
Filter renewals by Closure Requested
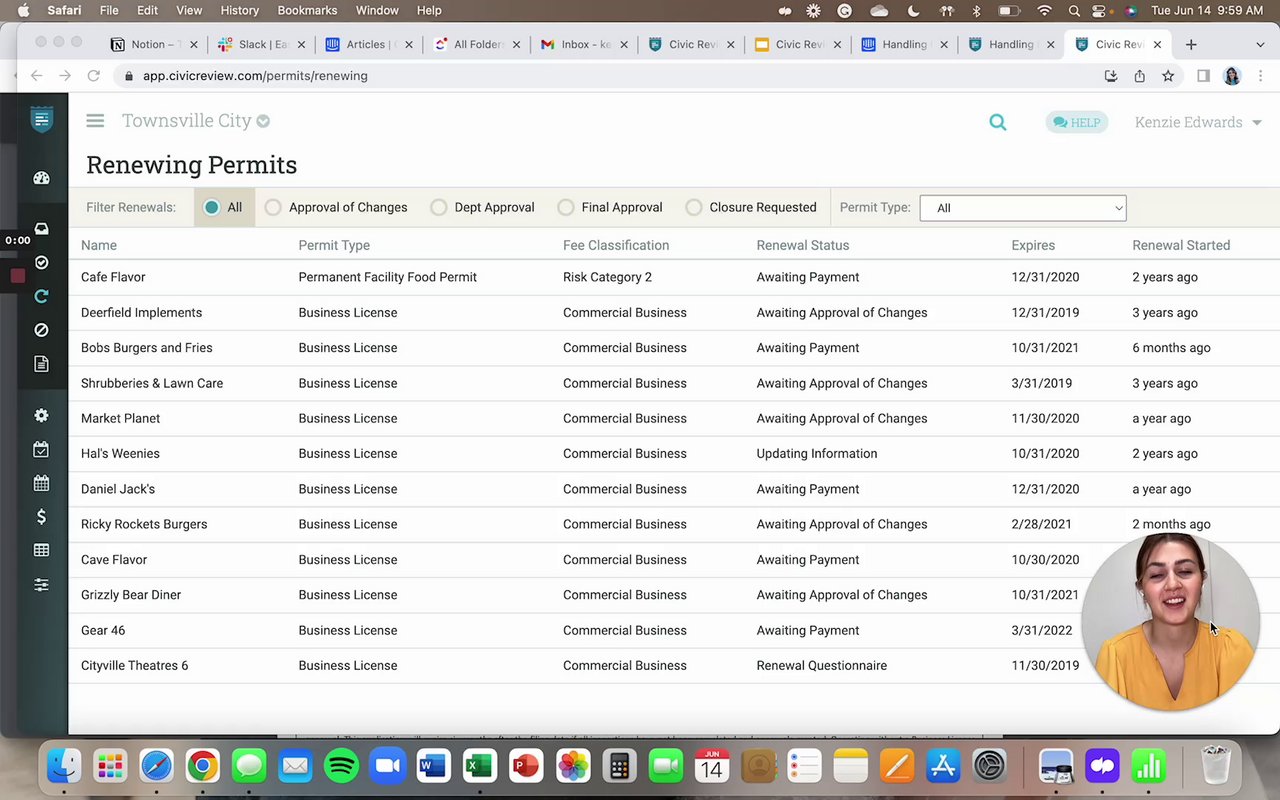[x=751, y=207]
